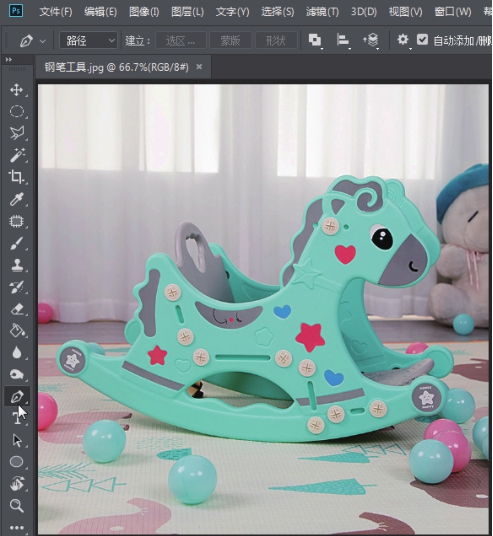Screen dimensions: 493x536
Task: Open the 图层(L) menu
Action: [187, 12]
